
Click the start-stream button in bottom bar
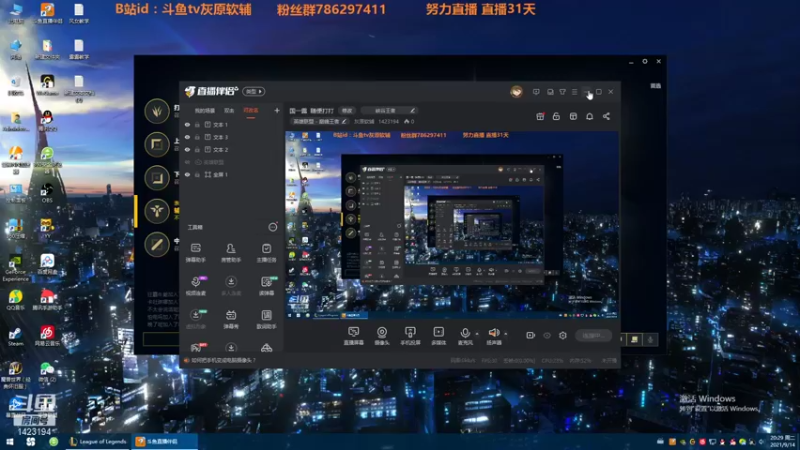pyautogui.click(x=593, y=335)
